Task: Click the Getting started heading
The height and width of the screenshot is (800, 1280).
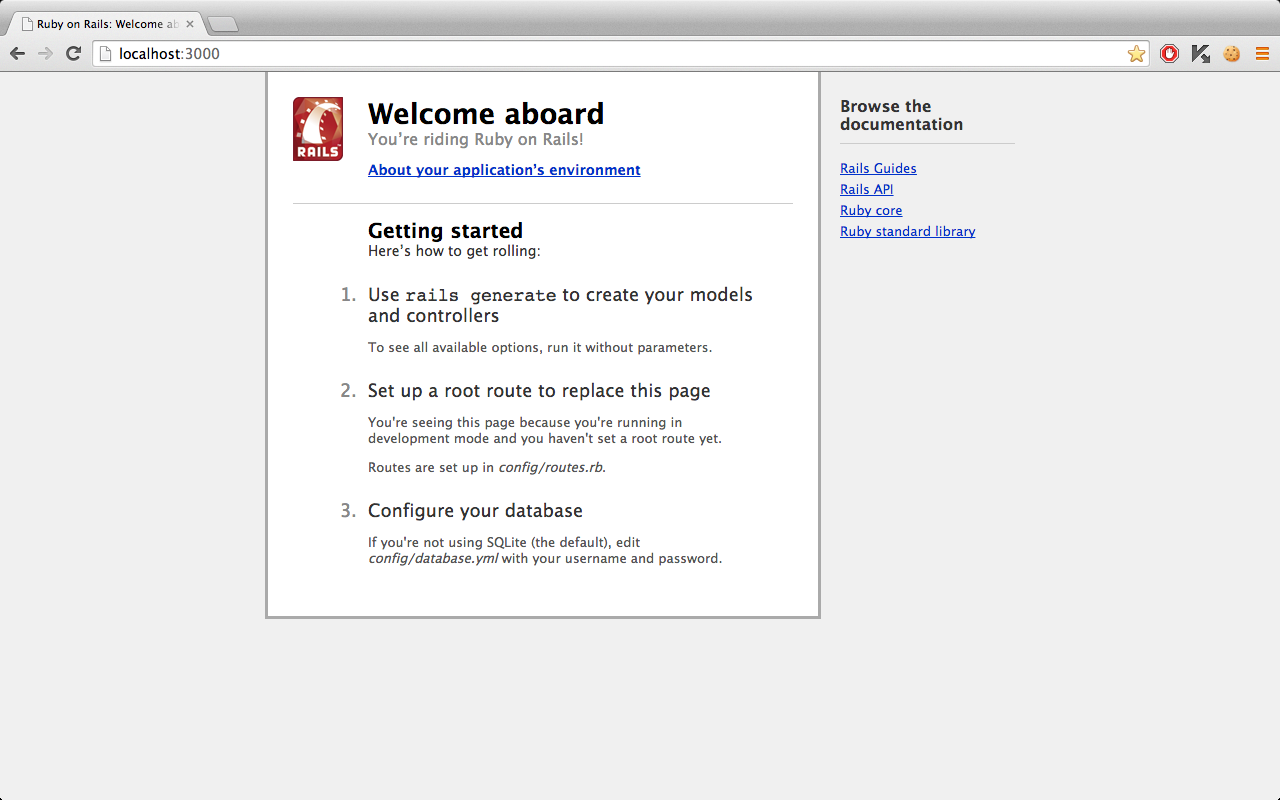Action: pos(445,231)
